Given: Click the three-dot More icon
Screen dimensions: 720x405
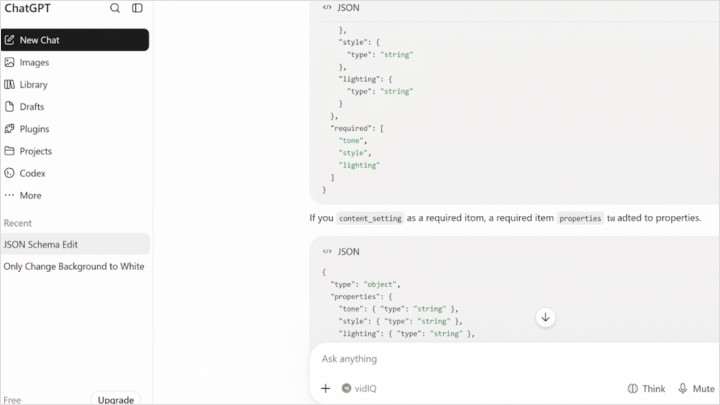Looking at the screenshot, I should [10, 195].
